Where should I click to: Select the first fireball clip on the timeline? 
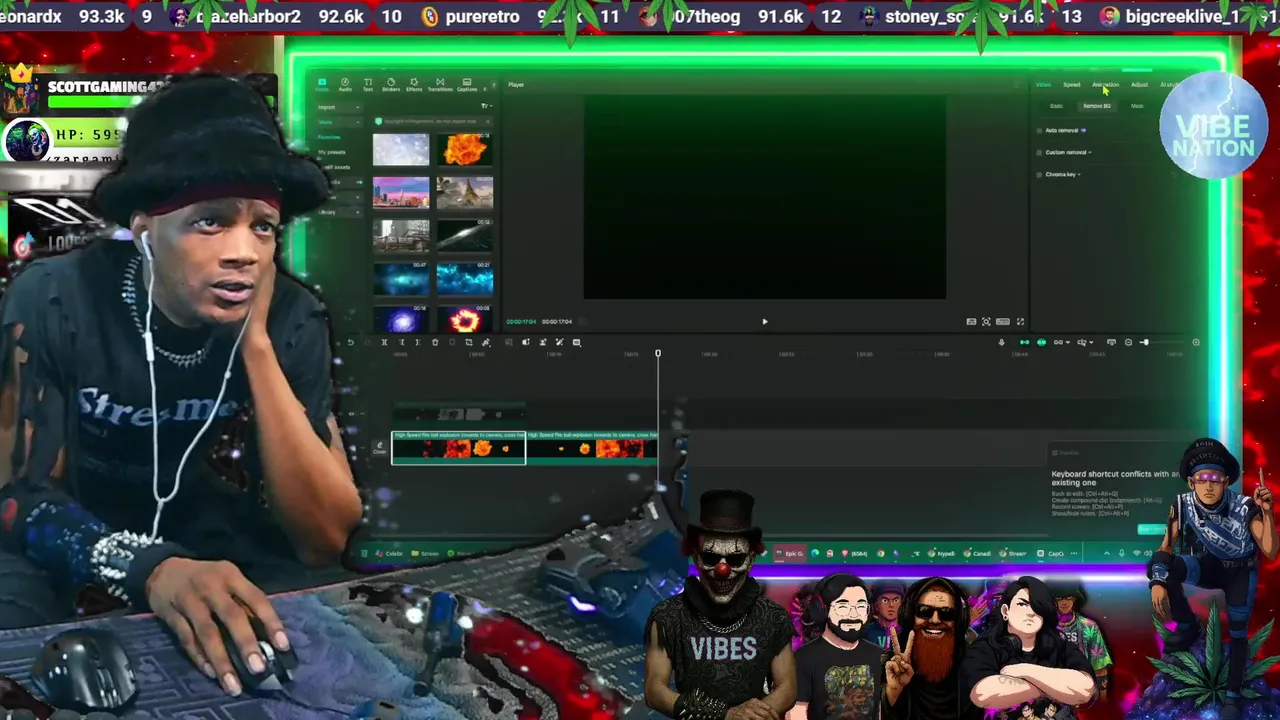click(x=458, y=448)
